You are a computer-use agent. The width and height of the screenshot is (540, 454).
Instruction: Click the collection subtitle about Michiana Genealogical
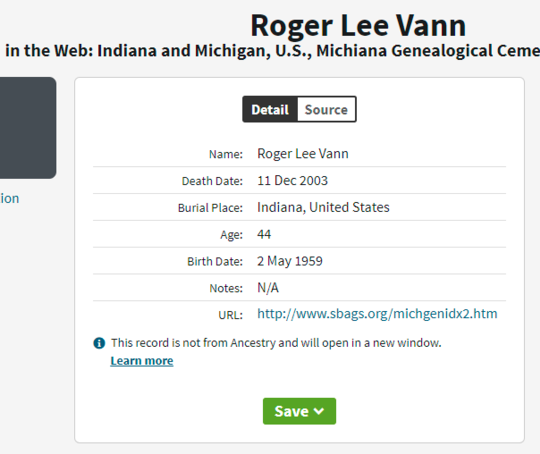(272, 51)
